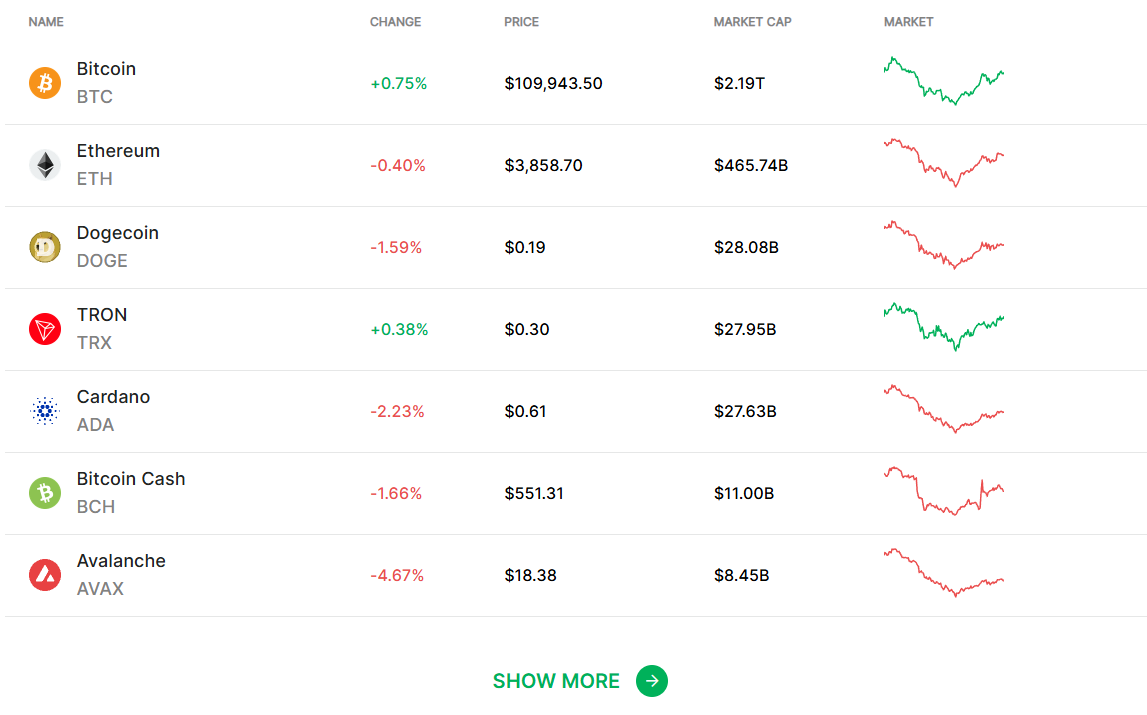The height and width of the screenshot is (715, 1147).
Task: Click the $28.08B market cap
Action: [746, 247]
